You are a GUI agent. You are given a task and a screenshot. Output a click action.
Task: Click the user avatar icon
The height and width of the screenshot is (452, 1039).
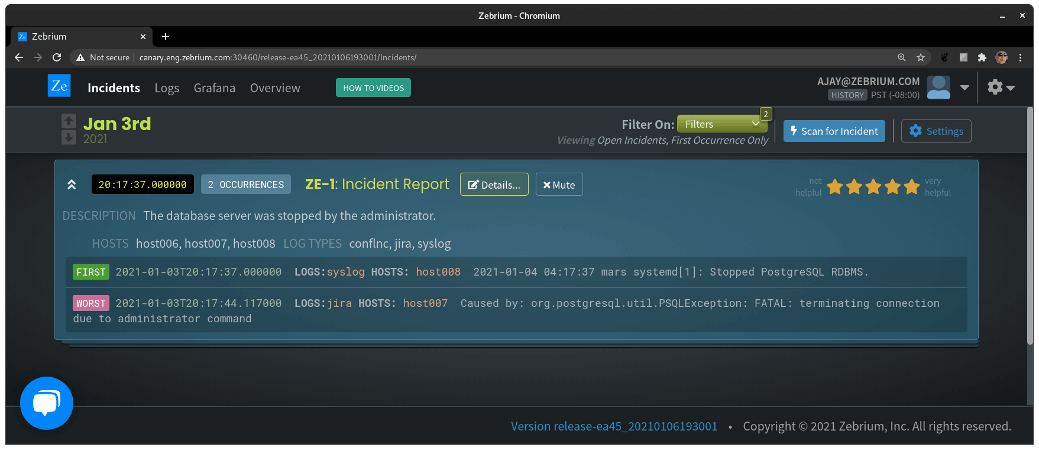click(938, 87)
